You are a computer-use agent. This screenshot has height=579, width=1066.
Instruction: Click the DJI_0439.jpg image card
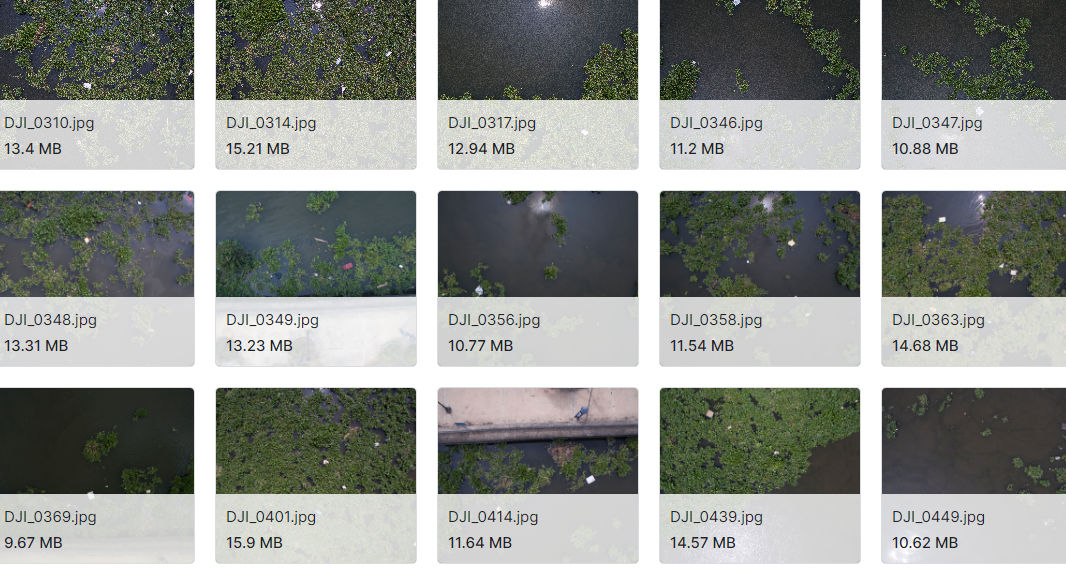759,476
